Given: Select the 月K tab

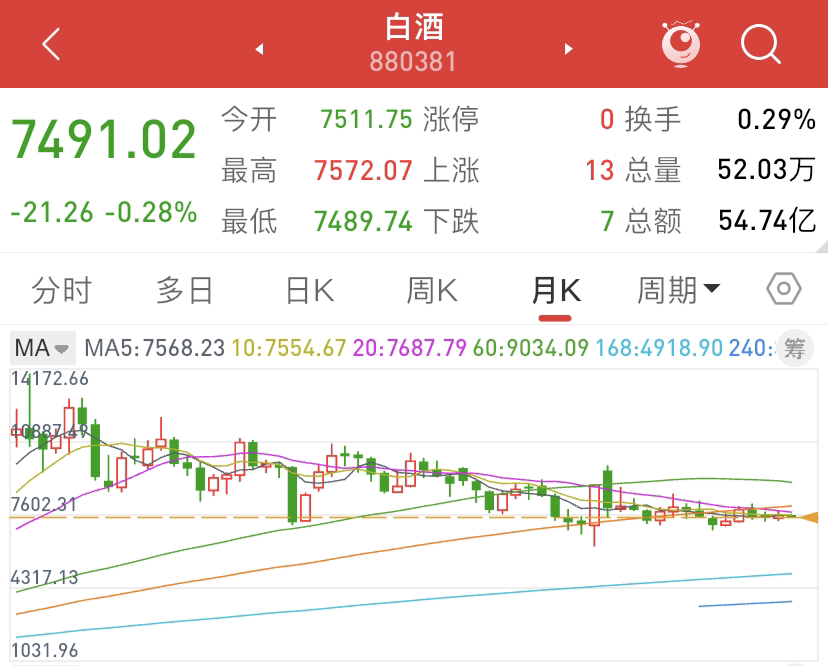Looking at the screenshot, I should pos(556,290).
